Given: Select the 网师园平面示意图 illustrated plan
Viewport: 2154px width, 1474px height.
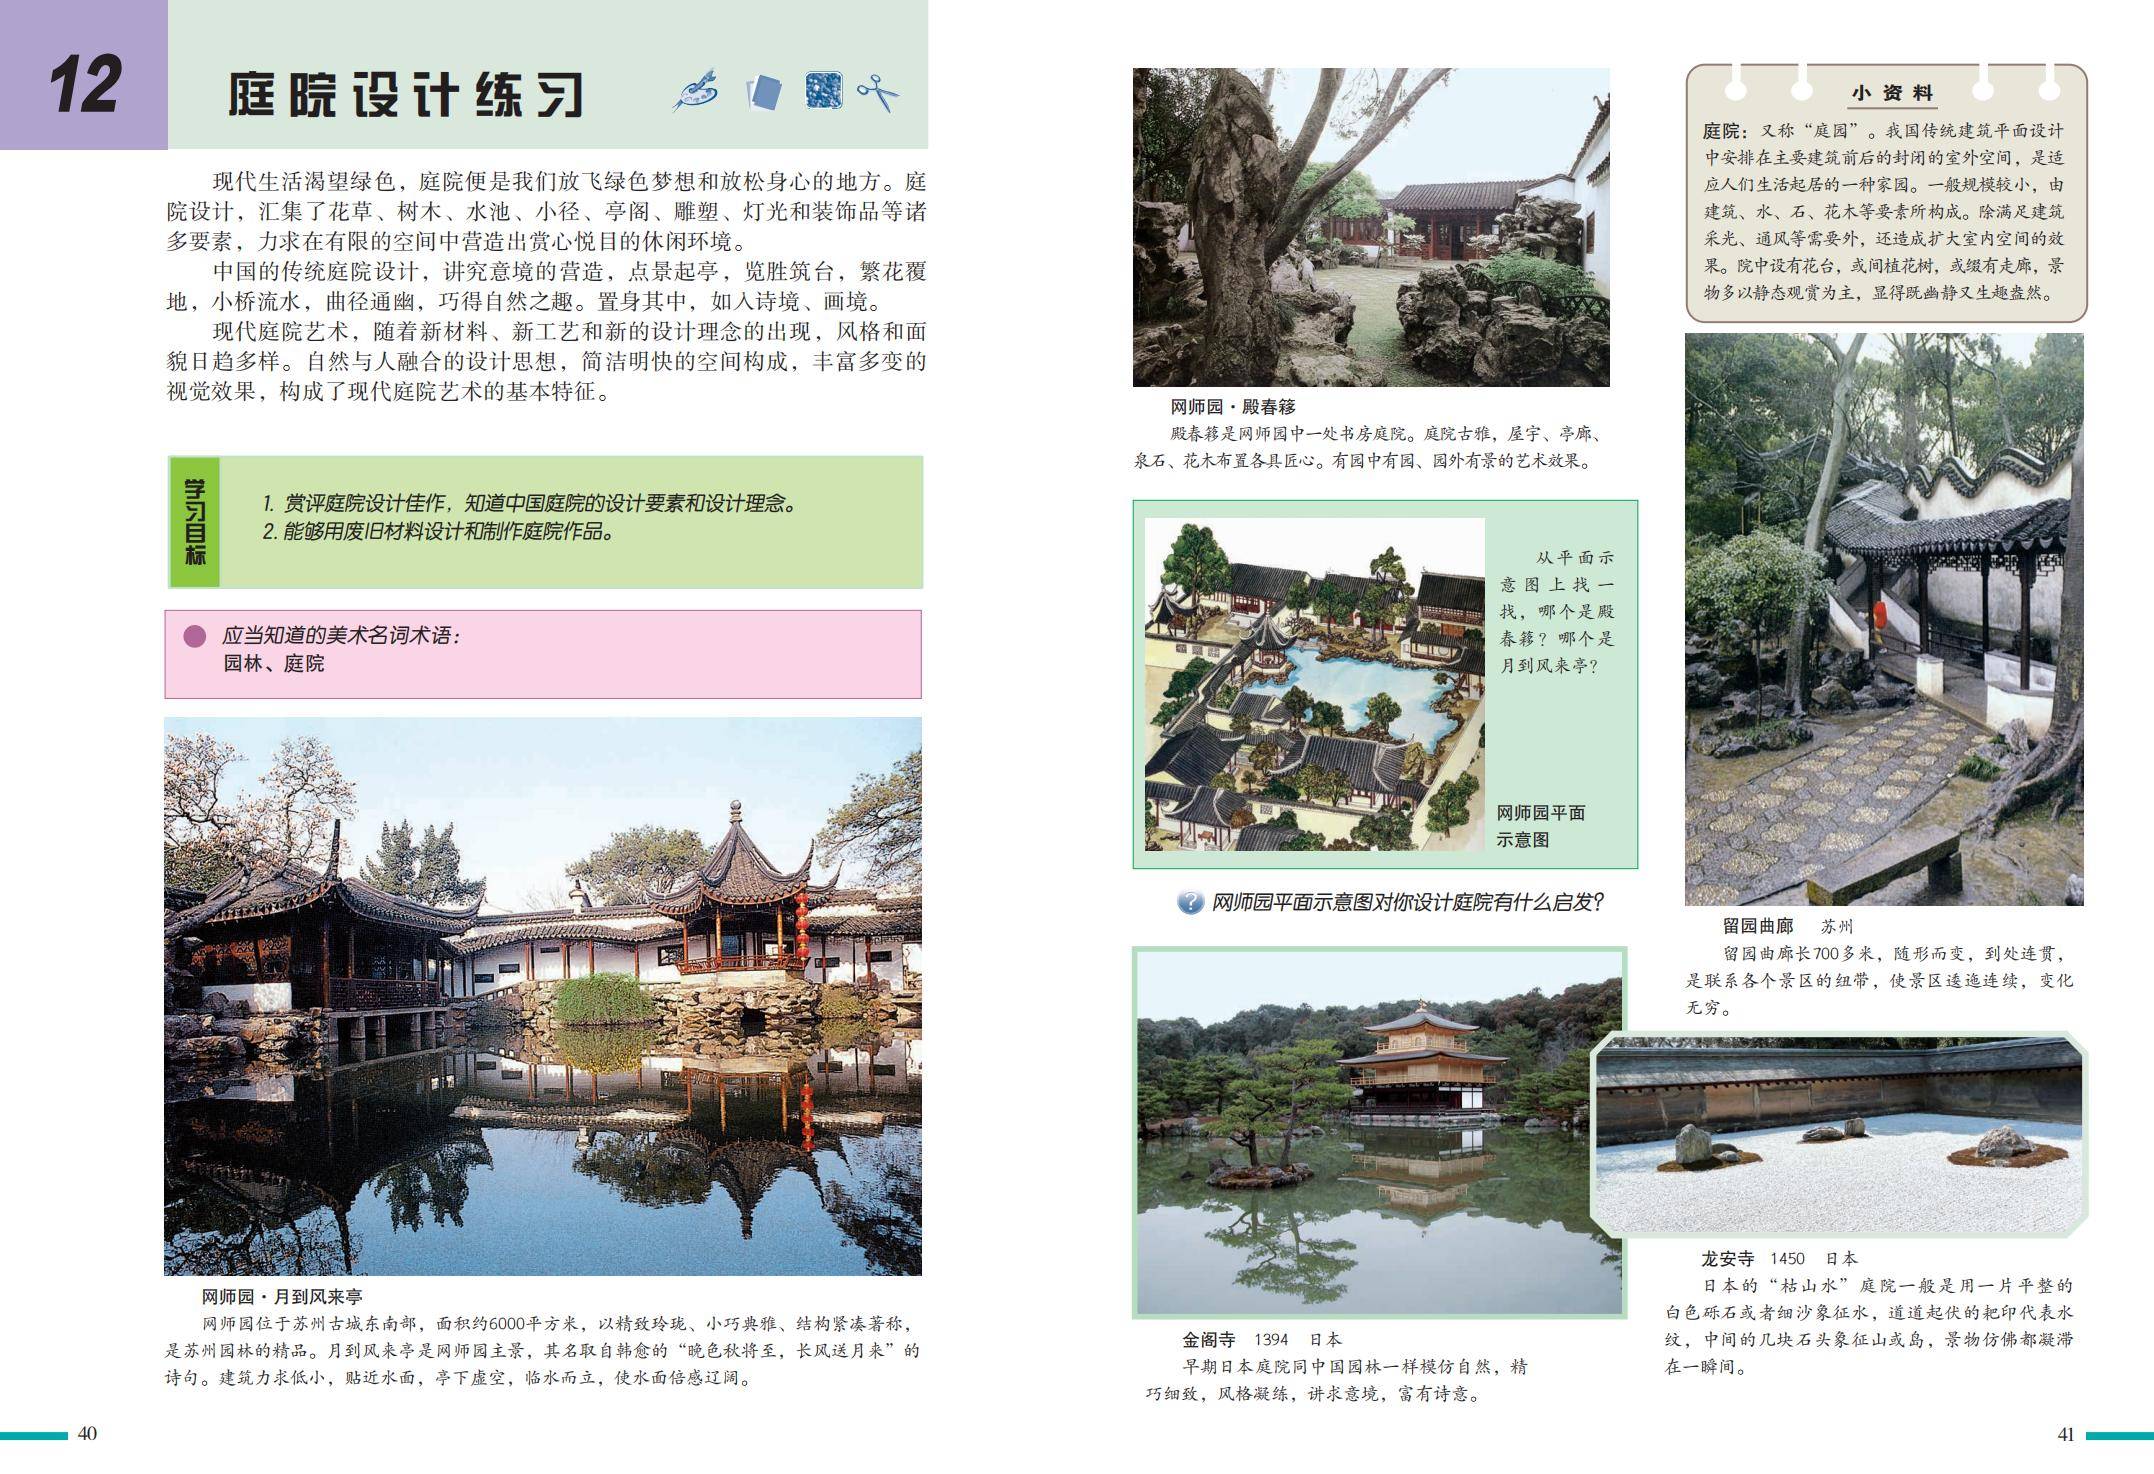Looking at the screenshot, I should tap(1313, 684).
